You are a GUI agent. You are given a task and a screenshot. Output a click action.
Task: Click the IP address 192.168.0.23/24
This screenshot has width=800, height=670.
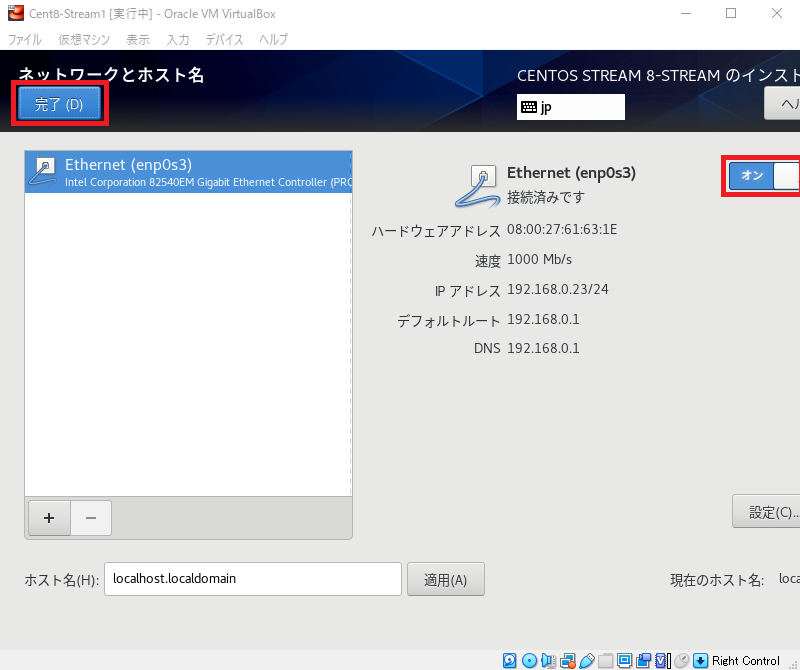point(558,289)
